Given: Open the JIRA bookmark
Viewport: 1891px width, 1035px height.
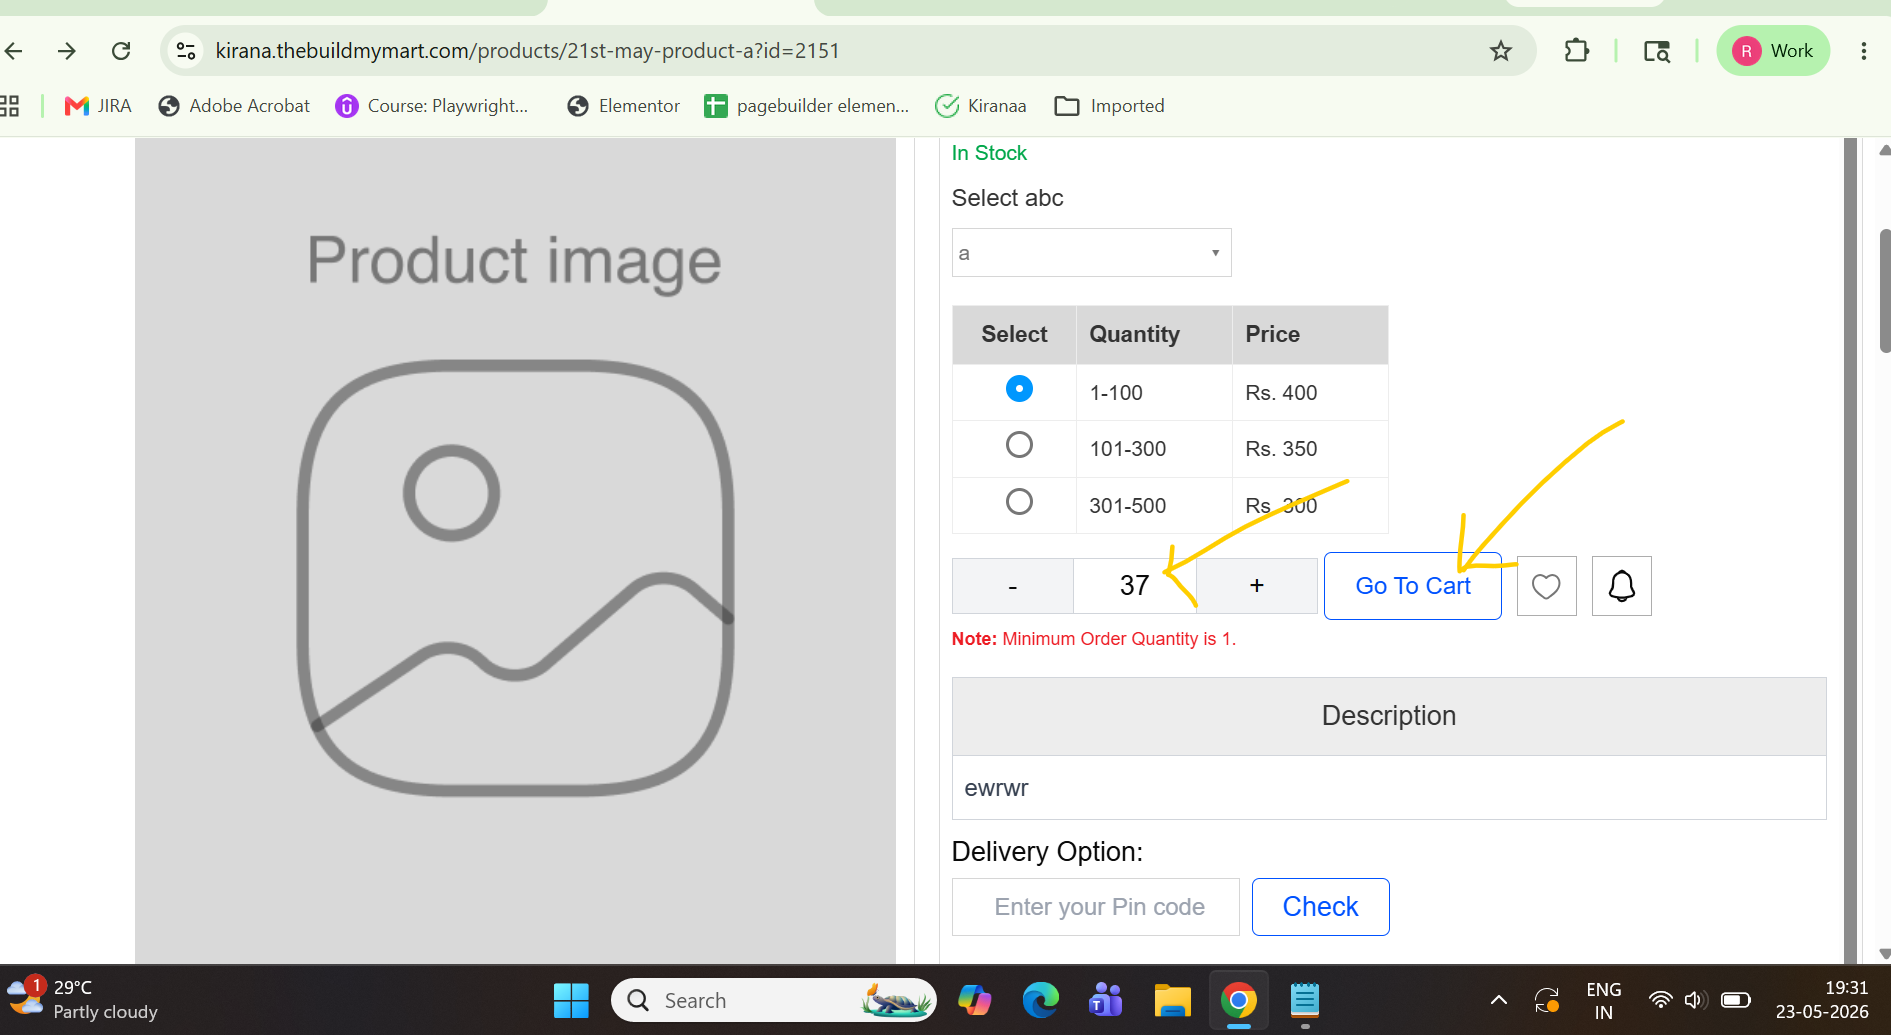Looking at the screenshot, I should [x=98, y=106].
